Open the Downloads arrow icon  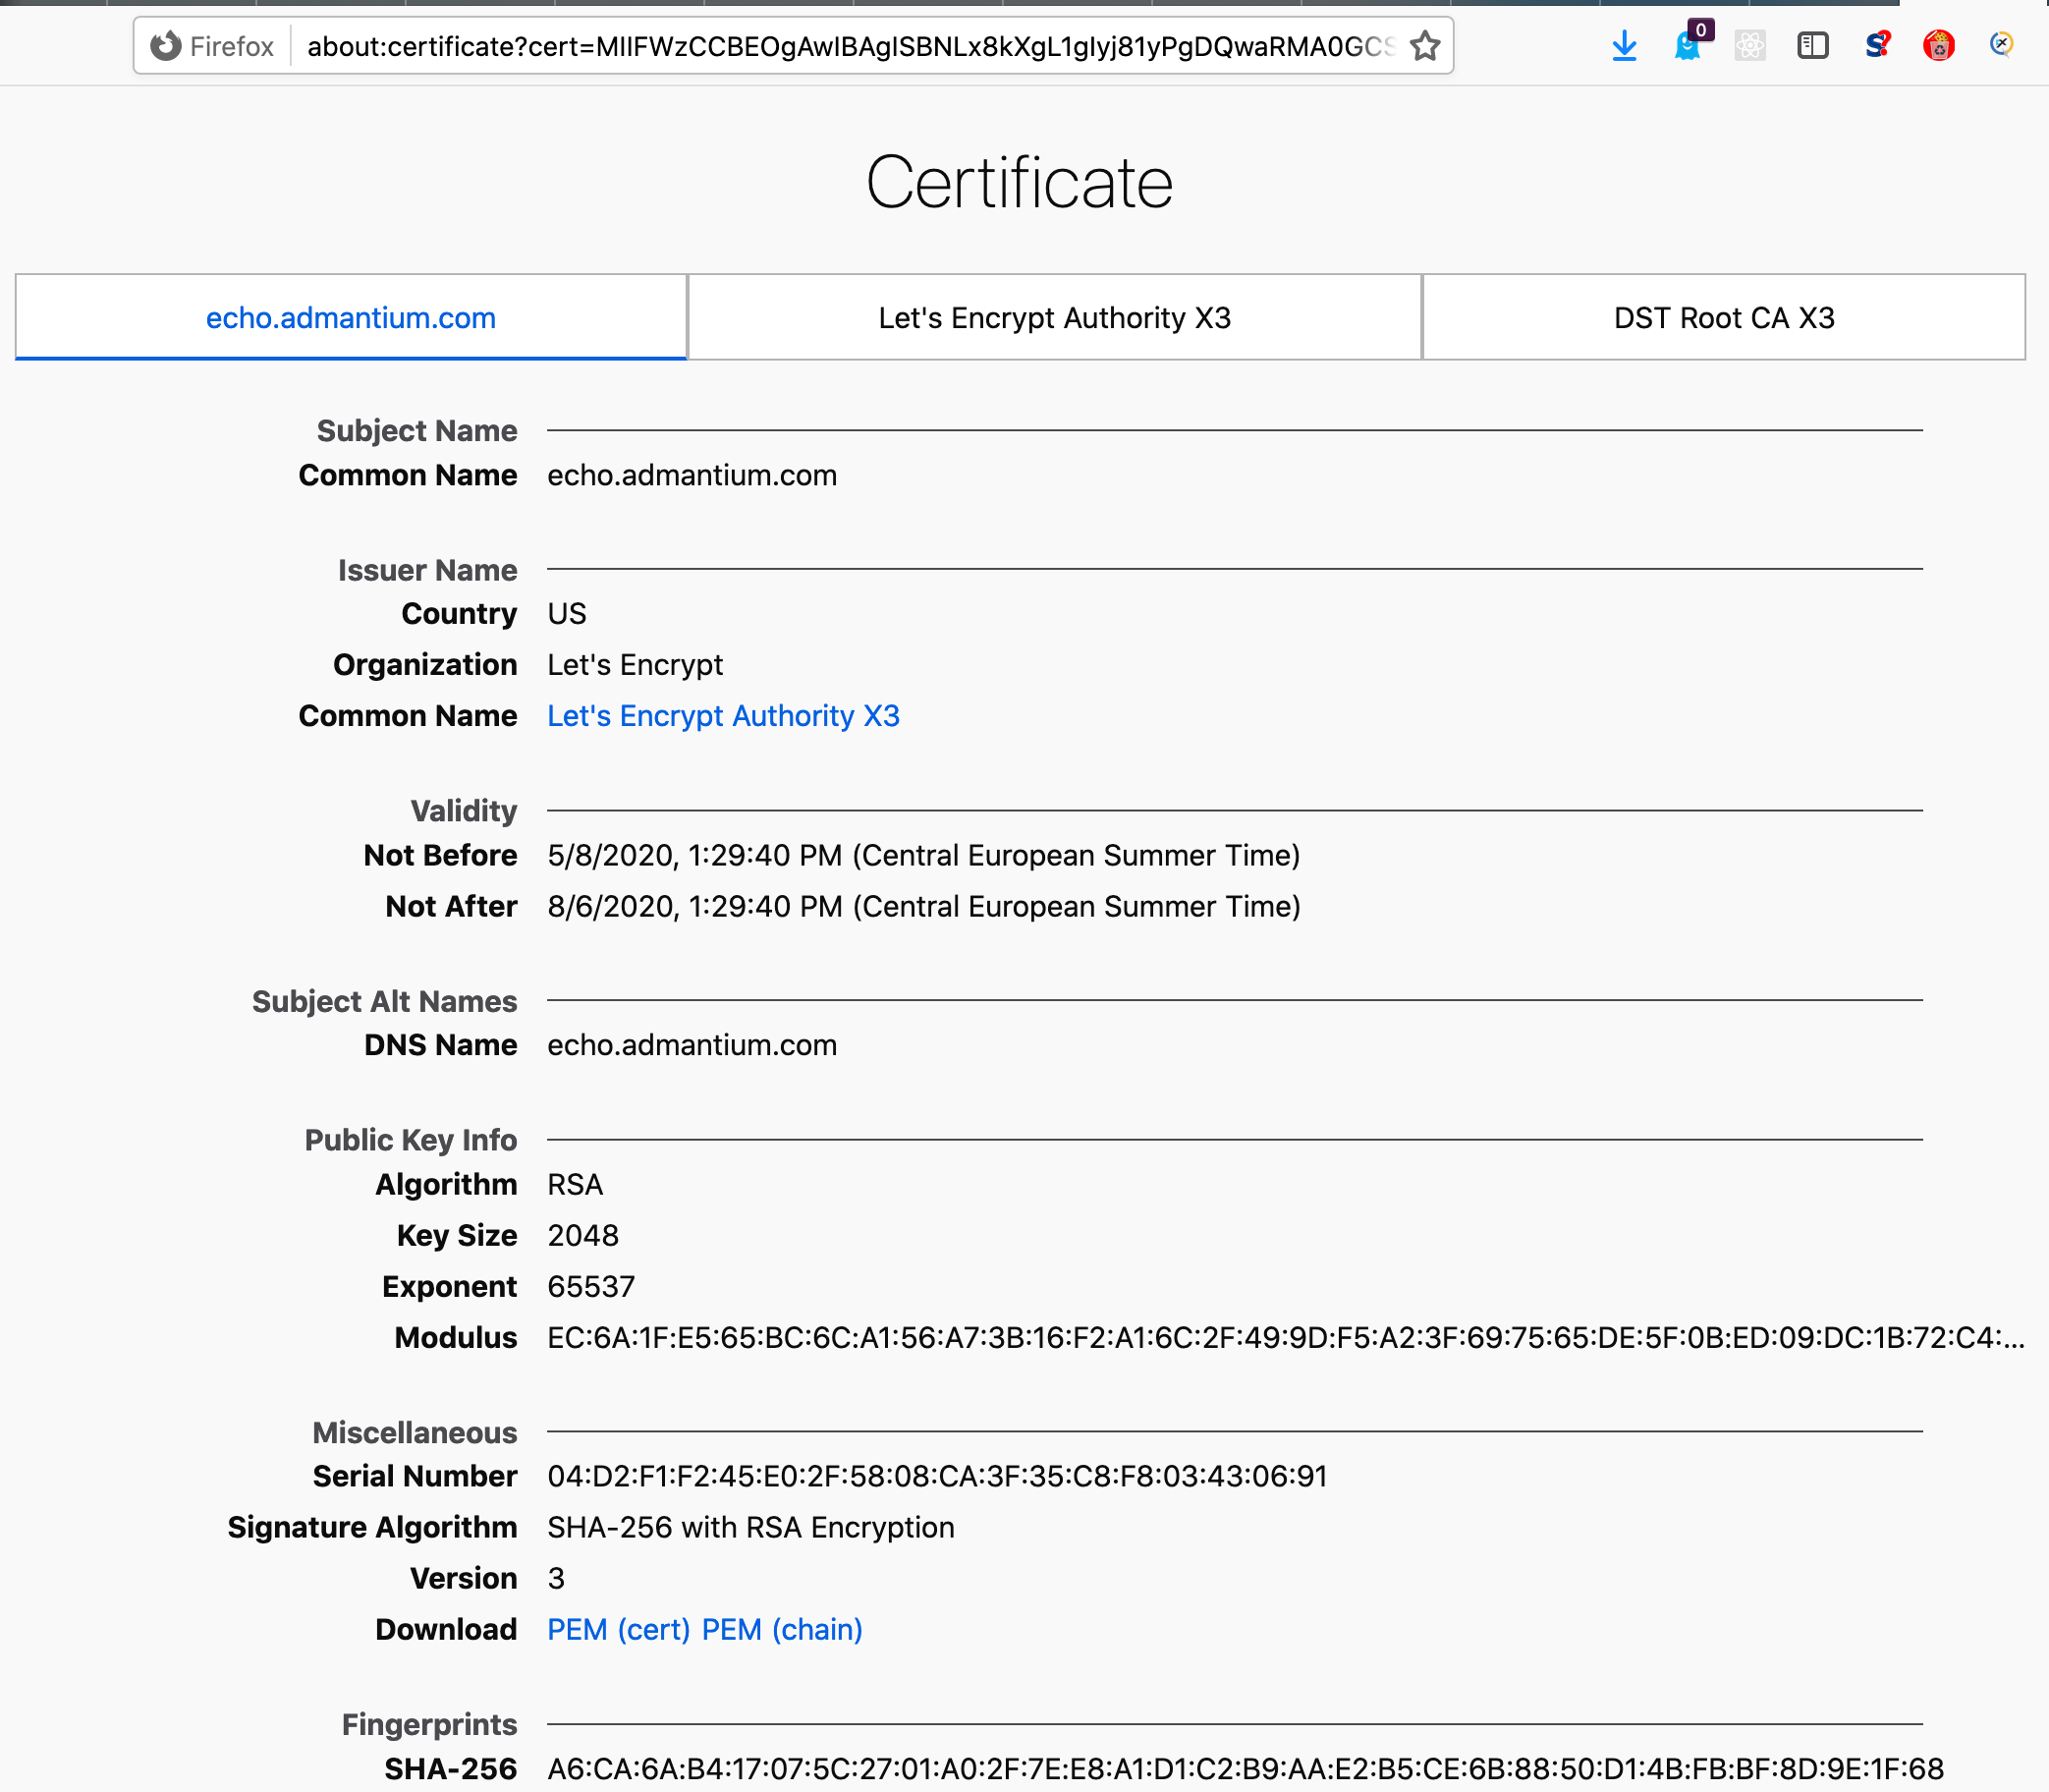click(x=1625, y=46)
